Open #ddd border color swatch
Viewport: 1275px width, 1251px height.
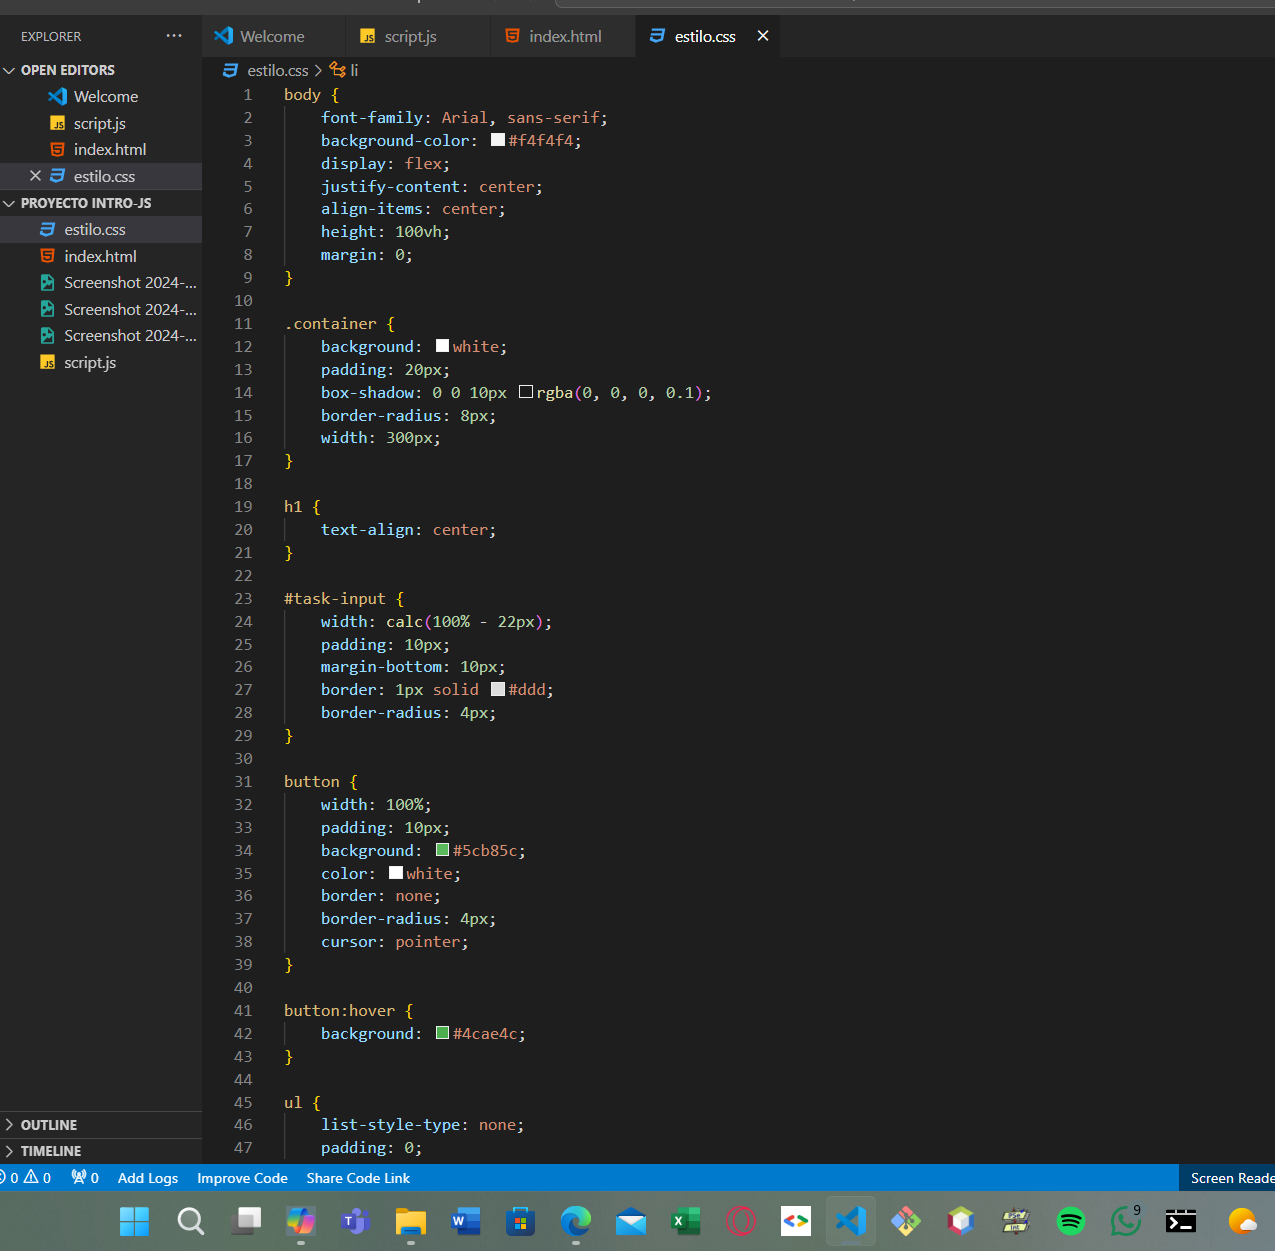tap(498, 689)
